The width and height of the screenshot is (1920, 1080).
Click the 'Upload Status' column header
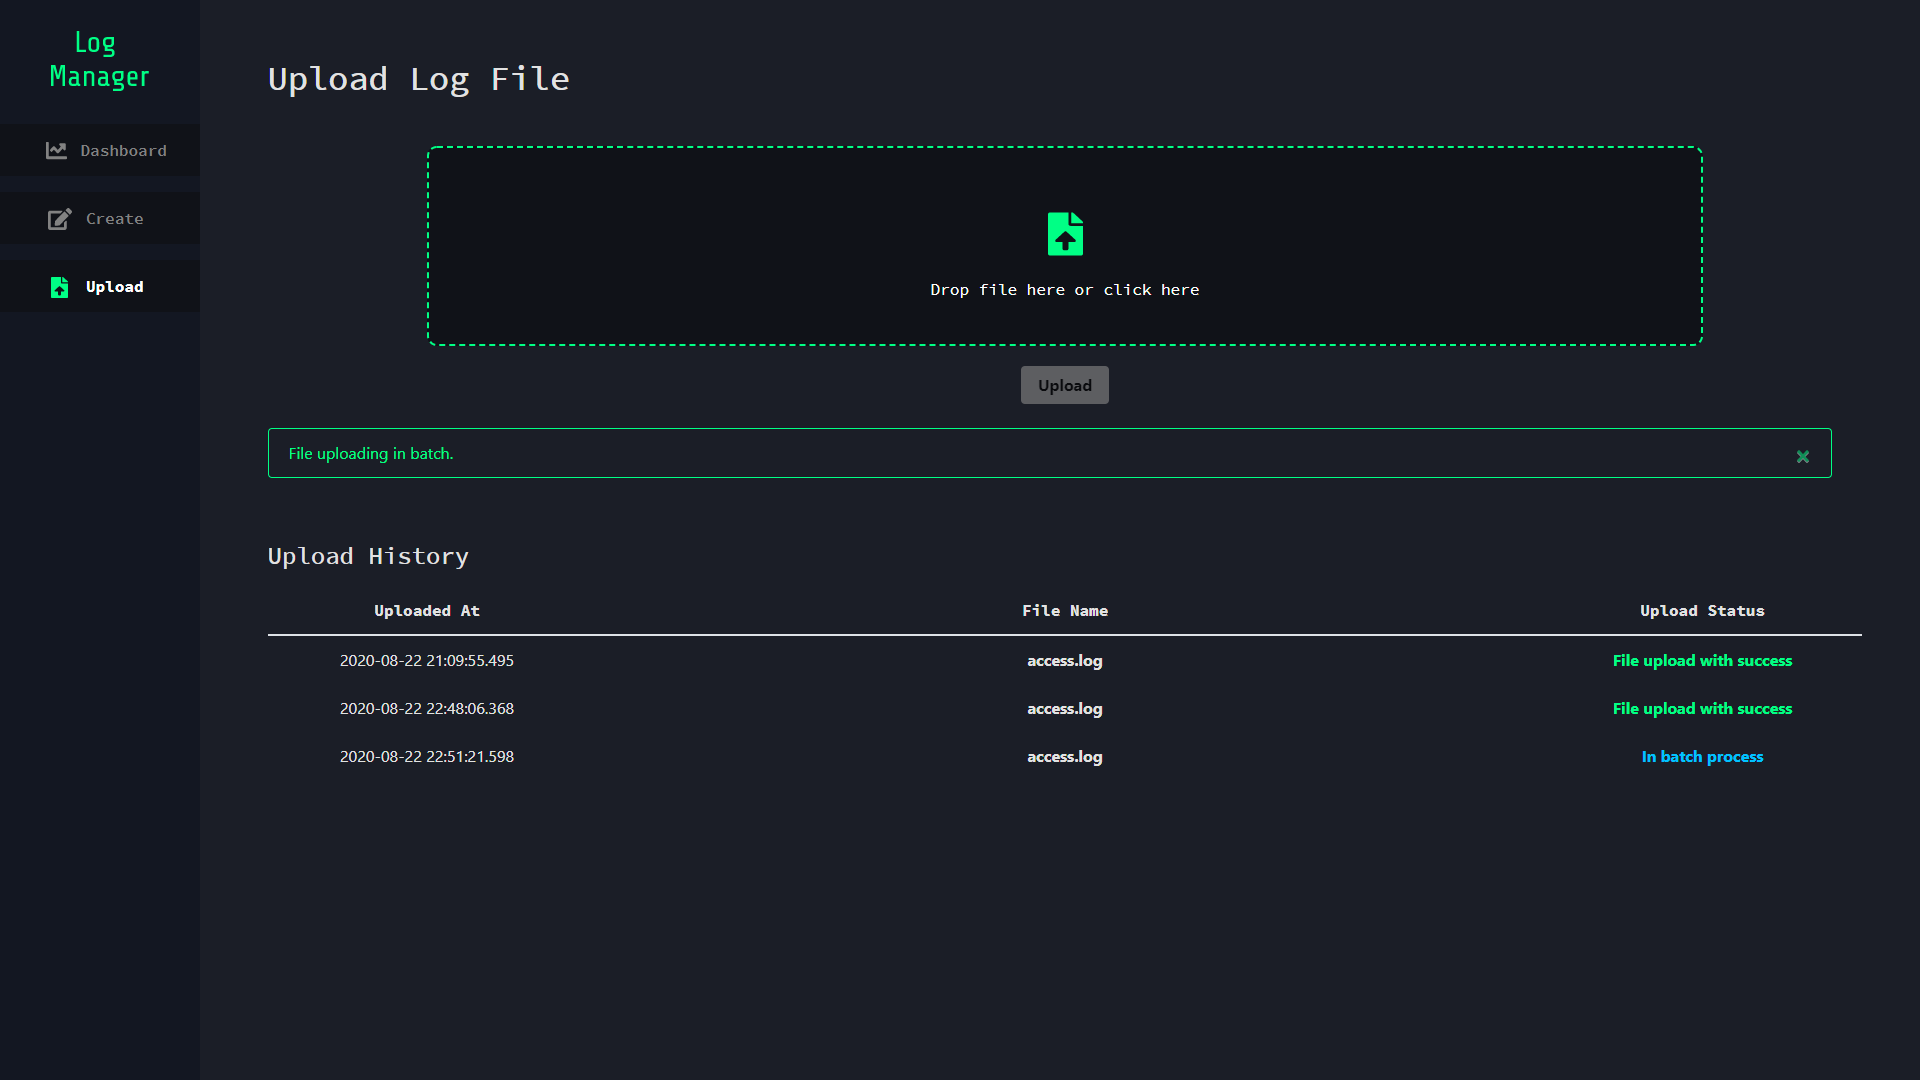(1701, 611)
